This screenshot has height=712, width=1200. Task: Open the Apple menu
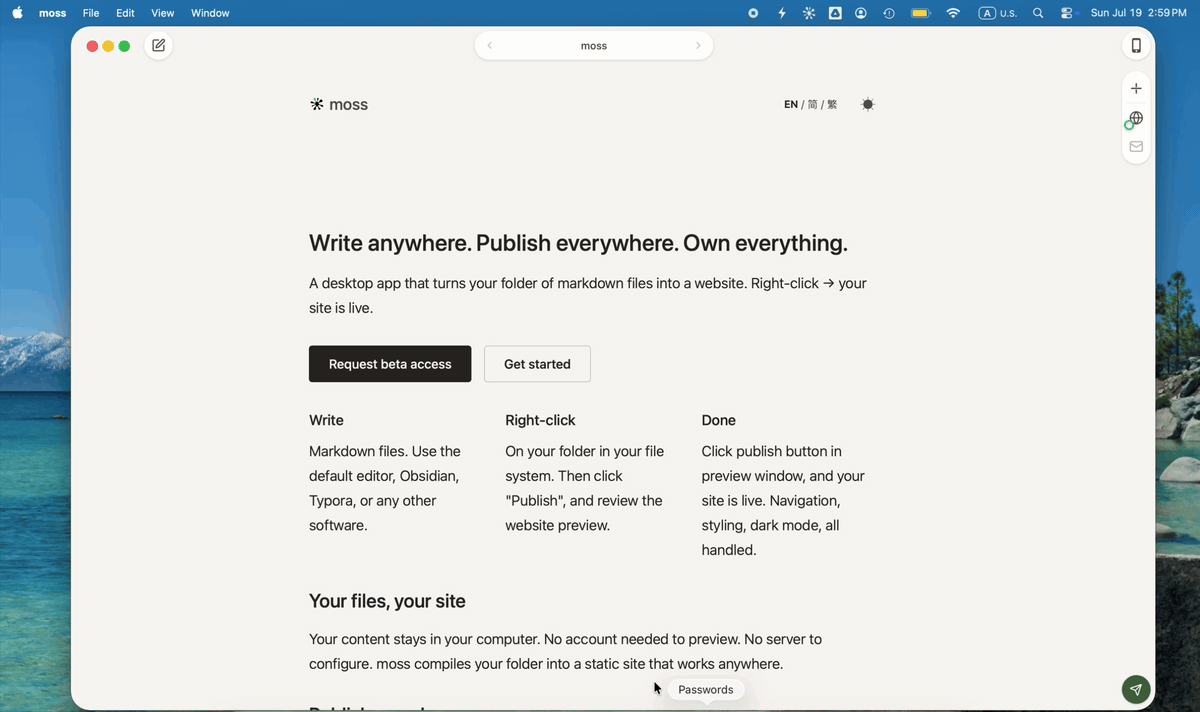(17, 13)
